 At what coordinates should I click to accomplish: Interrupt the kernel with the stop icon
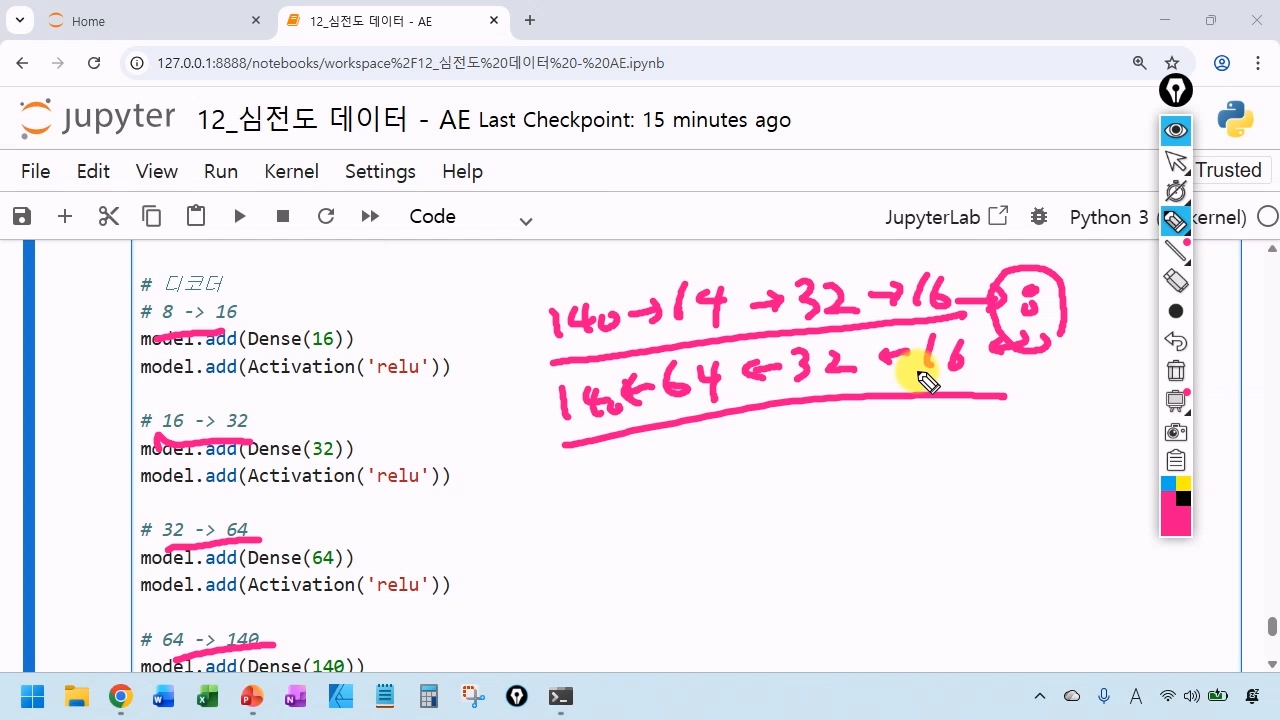[283, 216]
